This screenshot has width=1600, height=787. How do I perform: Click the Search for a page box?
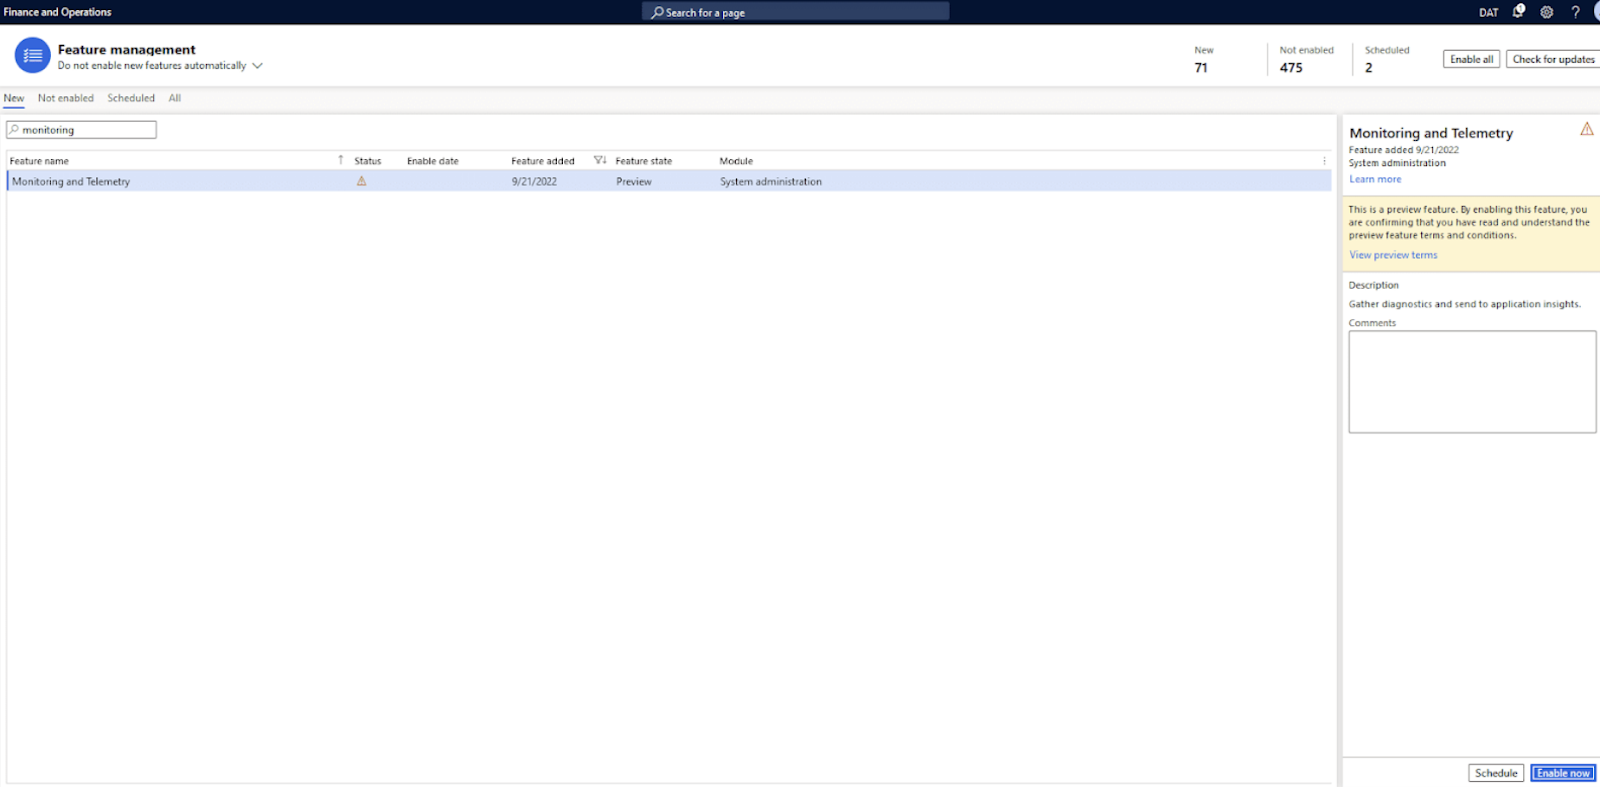796,12
